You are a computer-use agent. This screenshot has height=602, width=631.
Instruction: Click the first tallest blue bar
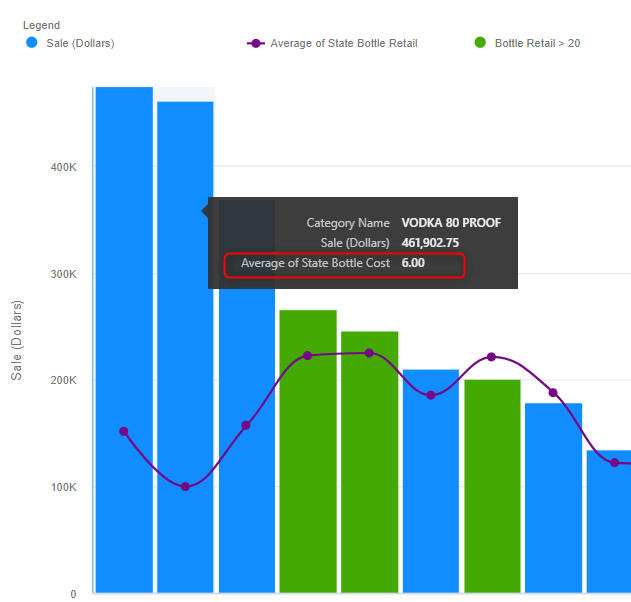tap(124, 339)
